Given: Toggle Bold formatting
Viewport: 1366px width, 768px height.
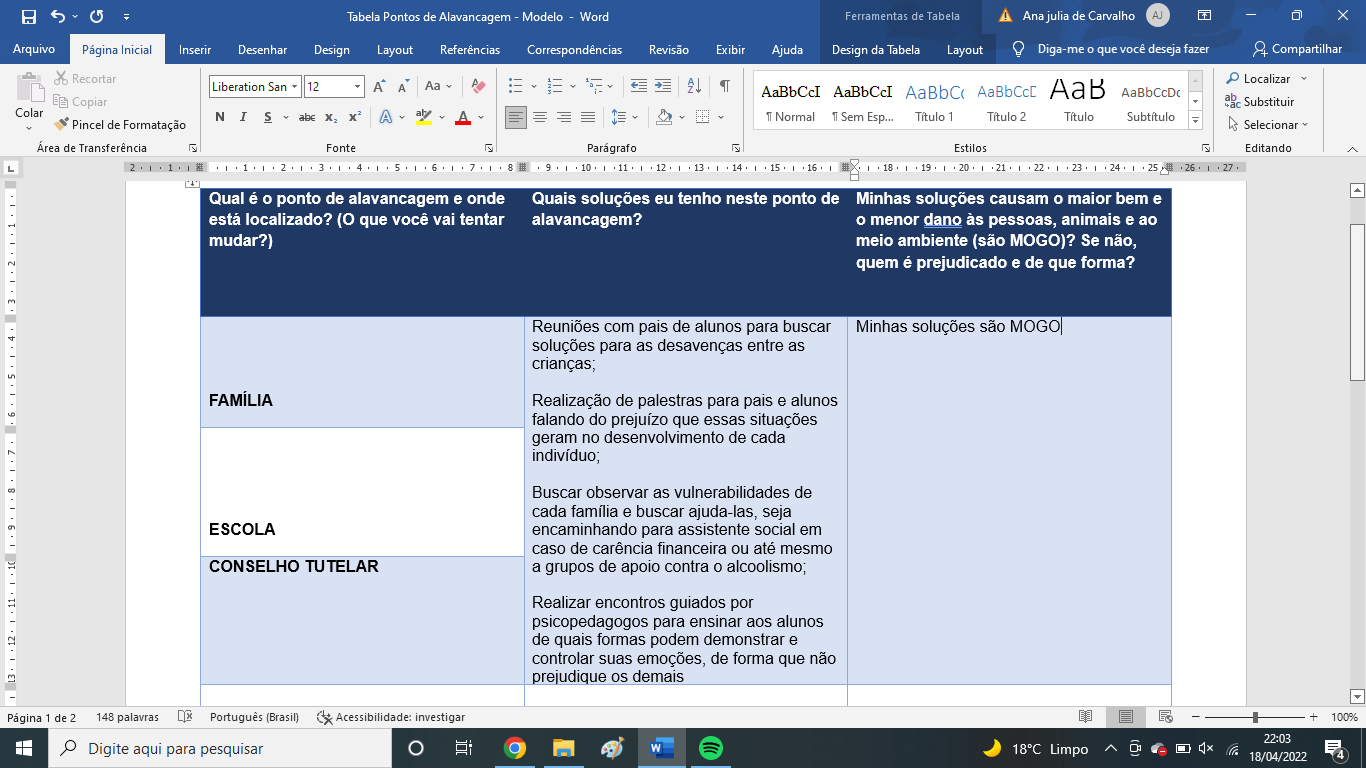Looking at the screenshot, I should (220, 118).
